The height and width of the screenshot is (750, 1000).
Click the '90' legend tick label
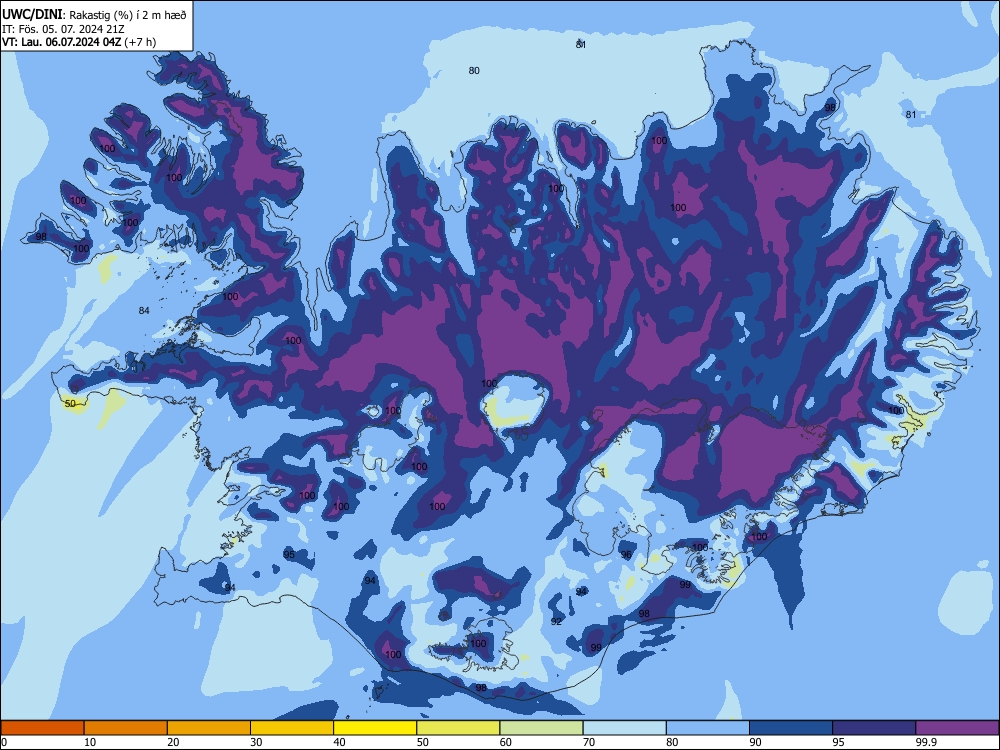[755, 742]
